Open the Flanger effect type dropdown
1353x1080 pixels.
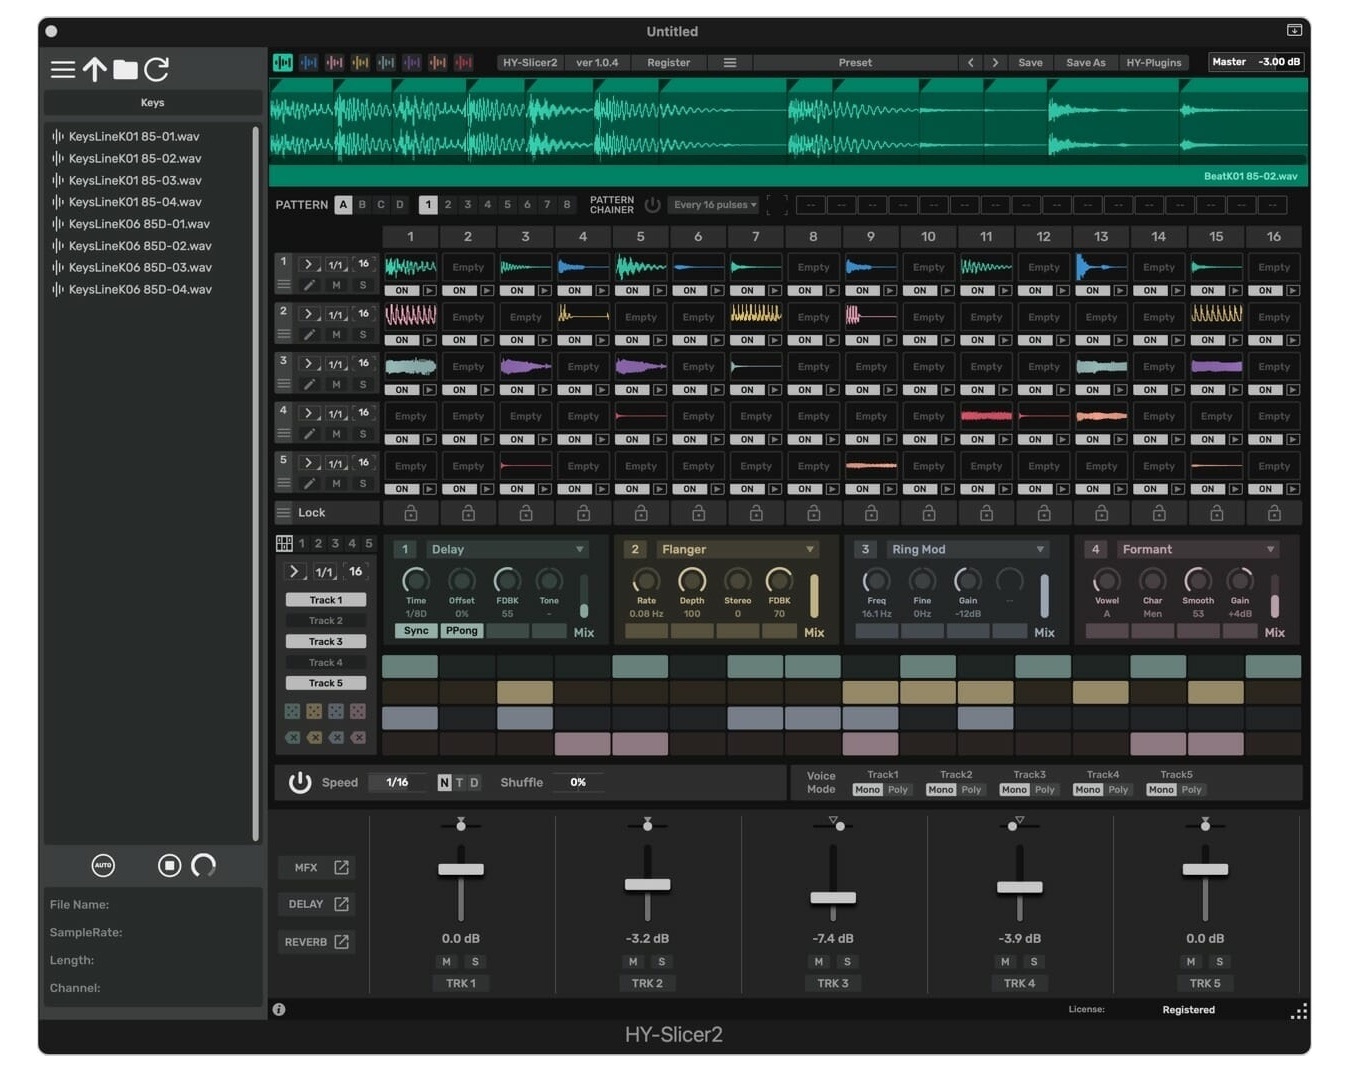[x=737, y=549]
